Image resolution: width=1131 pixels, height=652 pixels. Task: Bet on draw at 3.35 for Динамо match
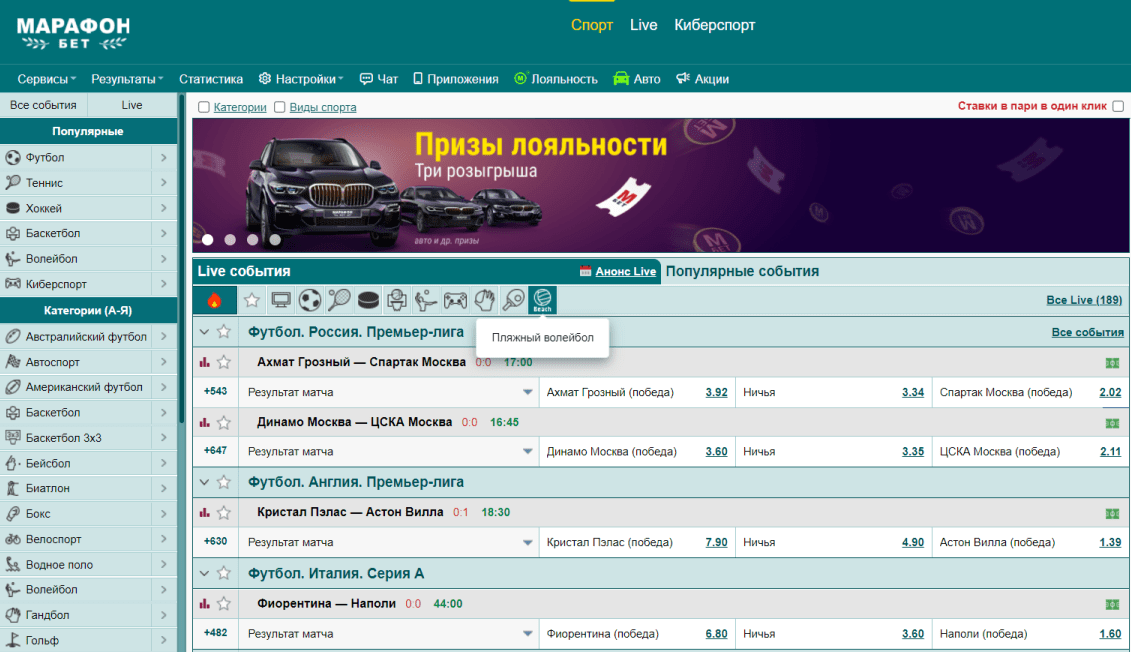click(x=912, y=451)
